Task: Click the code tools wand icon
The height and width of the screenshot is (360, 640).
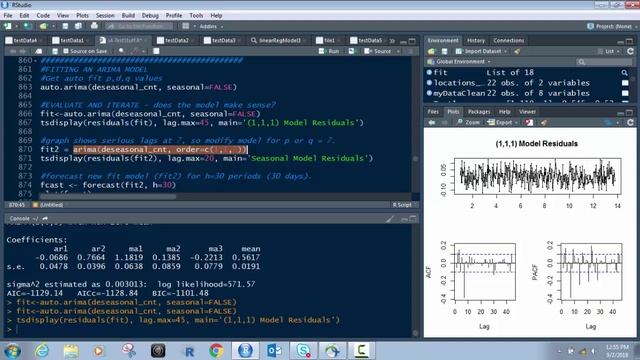Action: [x=135, y=51]
